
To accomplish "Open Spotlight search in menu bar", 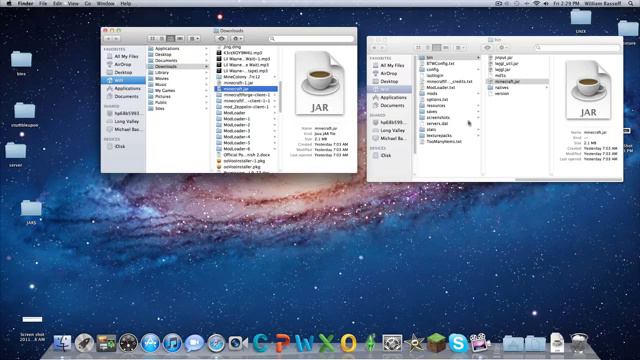I will [631, 3].
